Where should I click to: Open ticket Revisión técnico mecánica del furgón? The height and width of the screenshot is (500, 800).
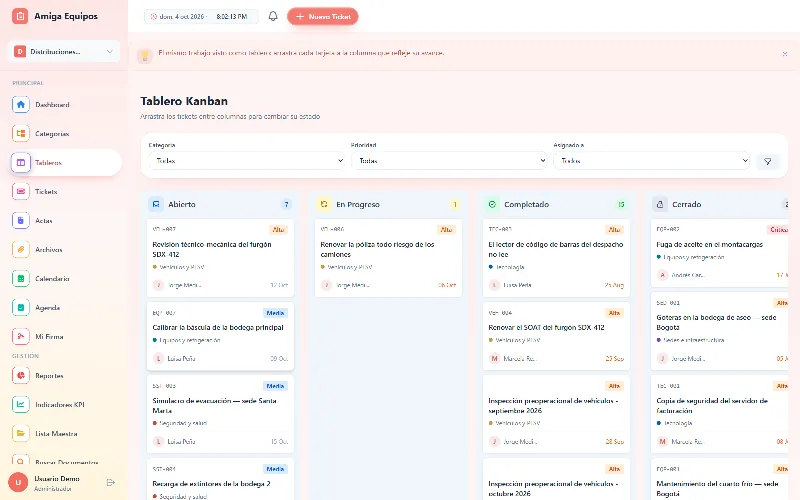[x=220, y=258]
